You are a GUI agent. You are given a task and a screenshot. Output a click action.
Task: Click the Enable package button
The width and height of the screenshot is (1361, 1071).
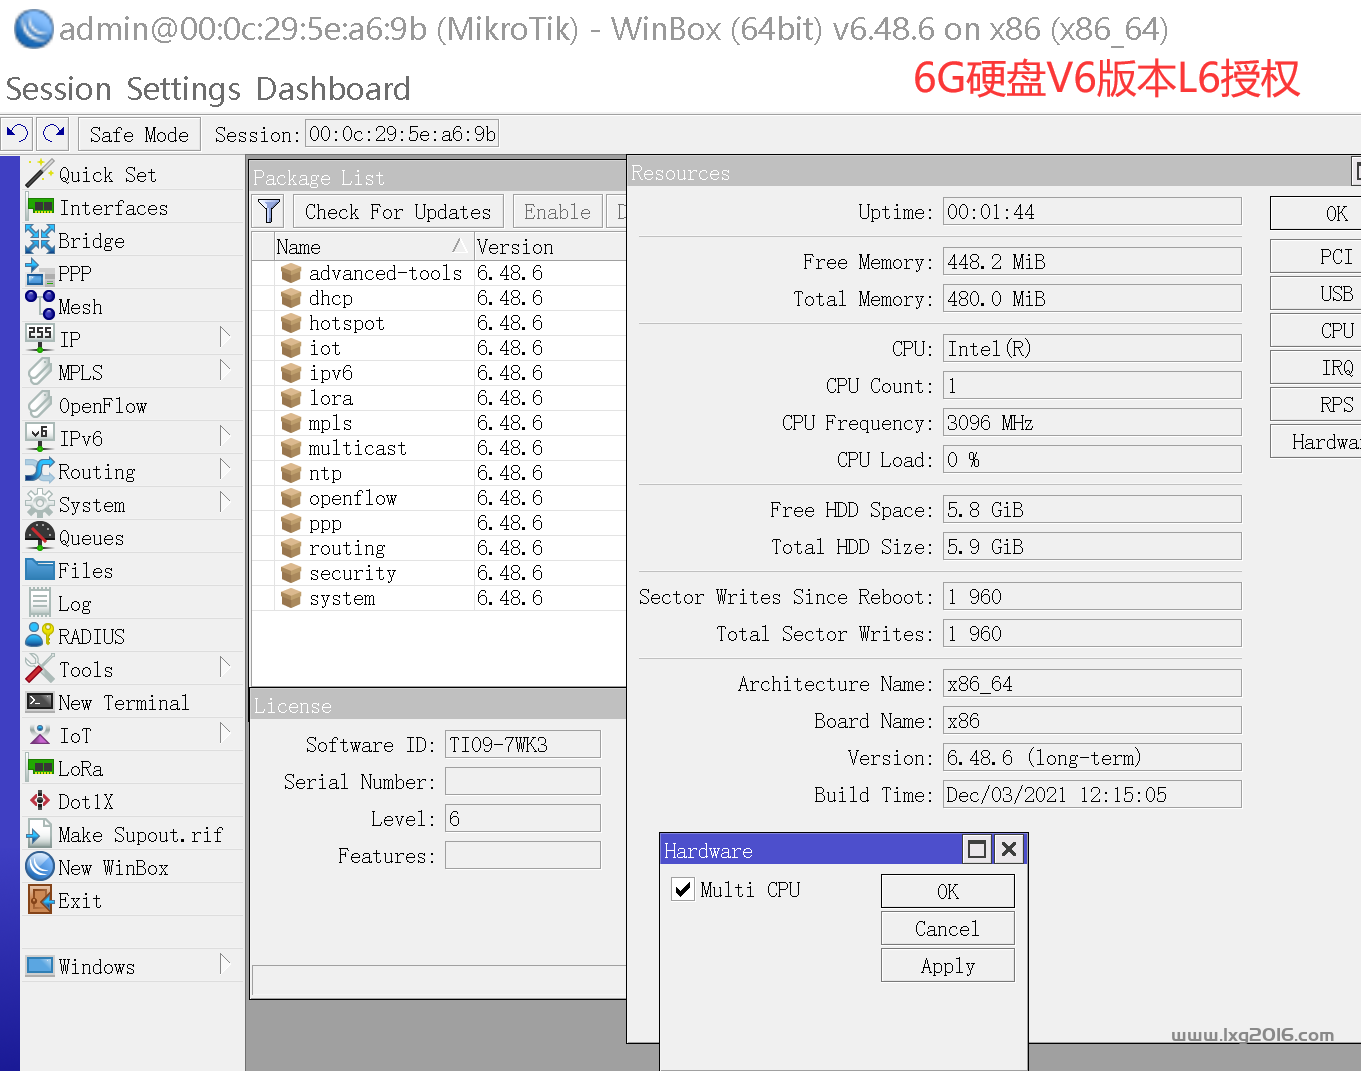pyautogui.click(x=557, y=212)
